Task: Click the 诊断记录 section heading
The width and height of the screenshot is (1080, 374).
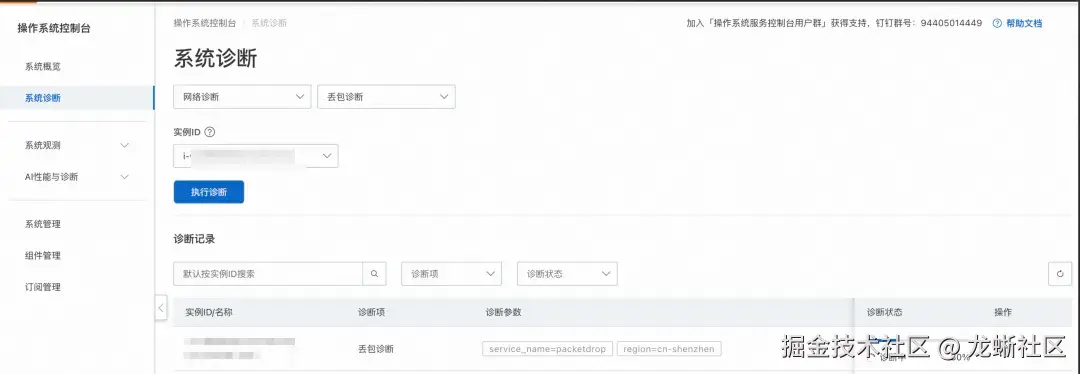Action: click(194, 239)
